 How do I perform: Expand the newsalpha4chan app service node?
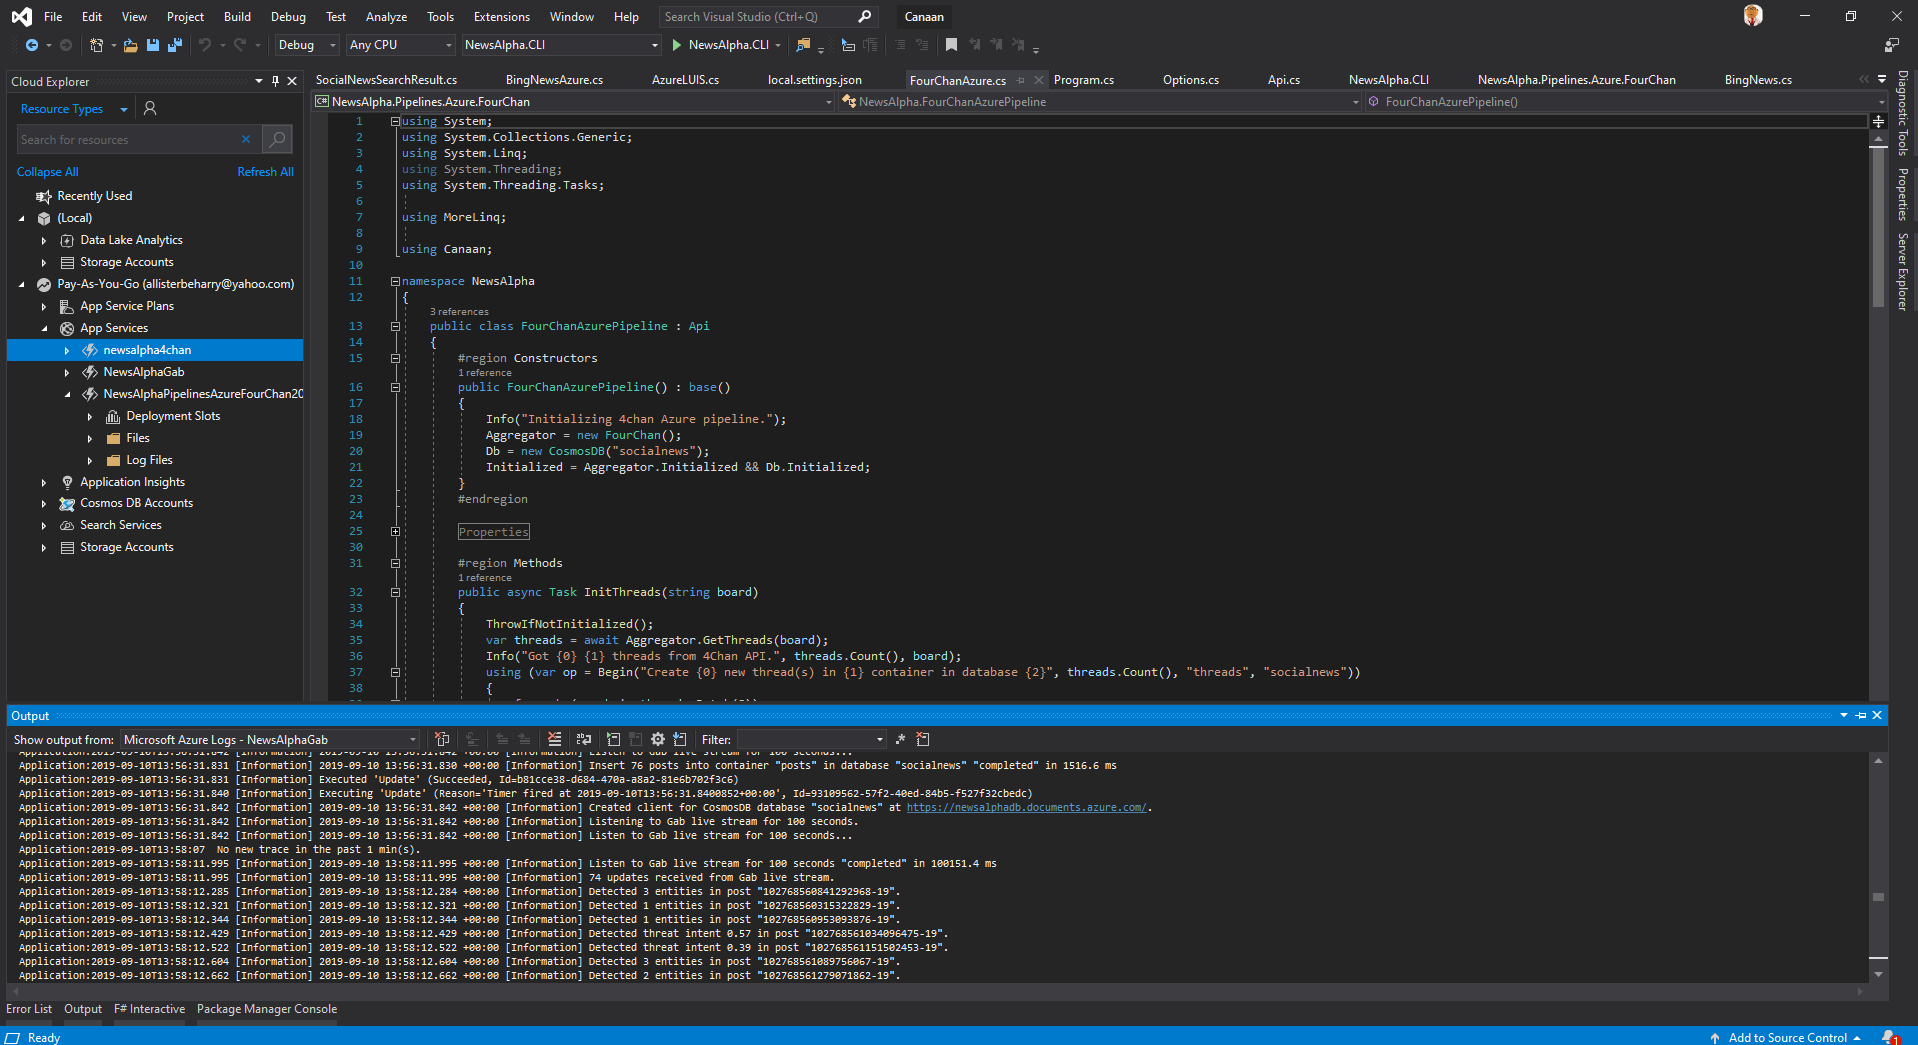pos(67,351)
